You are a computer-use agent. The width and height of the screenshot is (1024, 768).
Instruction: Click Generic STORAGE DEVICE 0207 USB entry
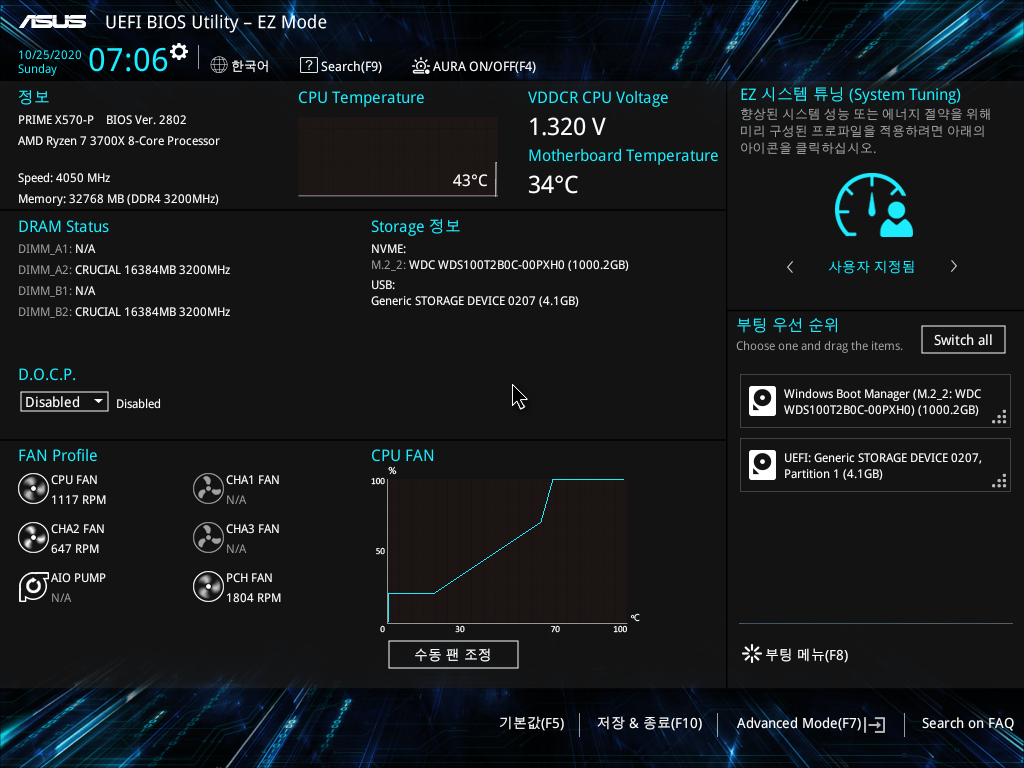475,300
